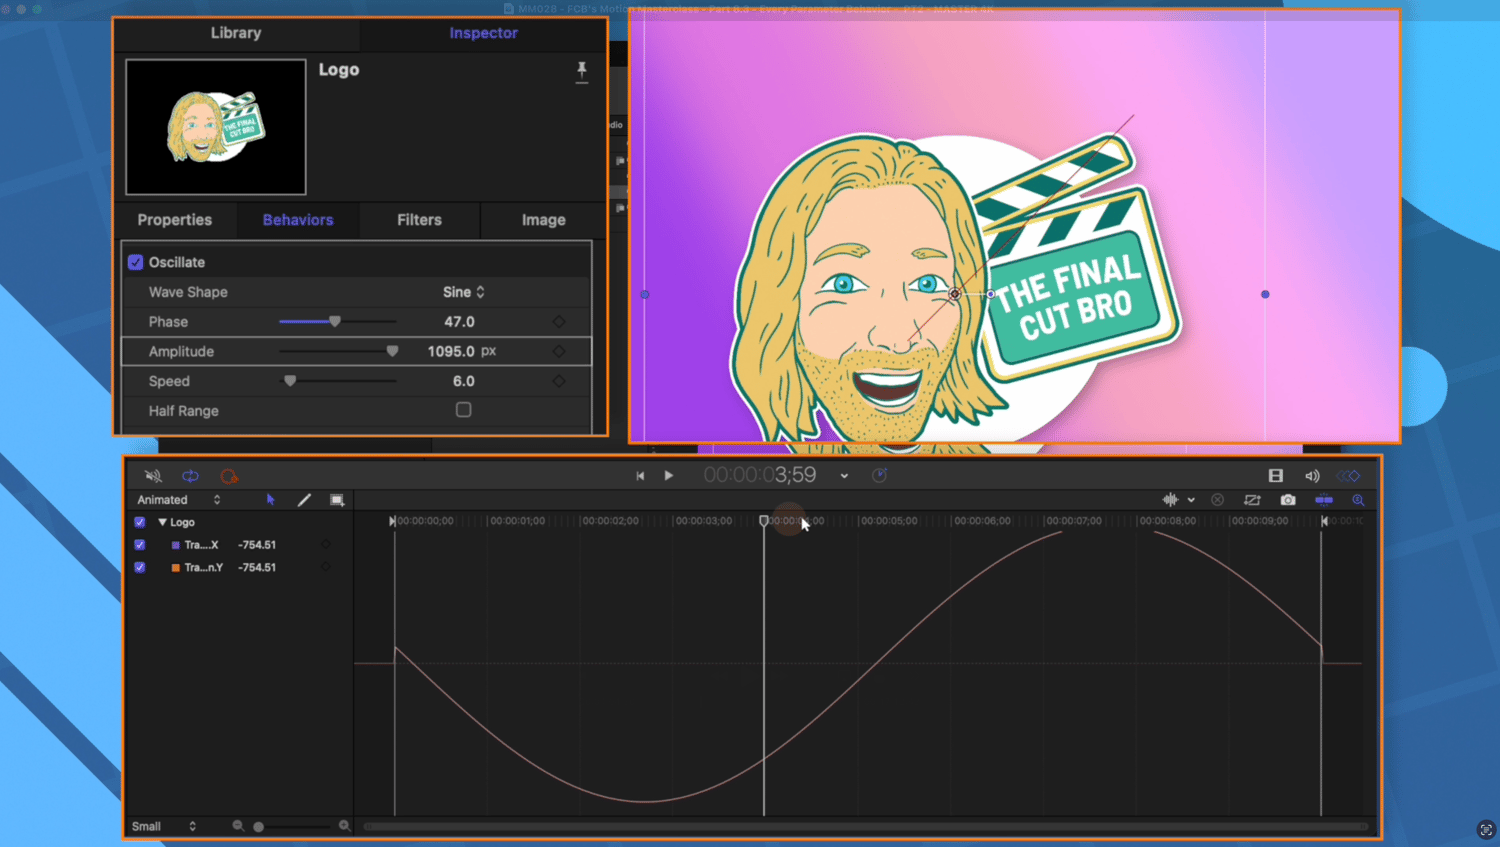The width and height of the screenshot is (1500, 847).
Task: Open the Speed animation menu diamond
Action: click(559, 381)
